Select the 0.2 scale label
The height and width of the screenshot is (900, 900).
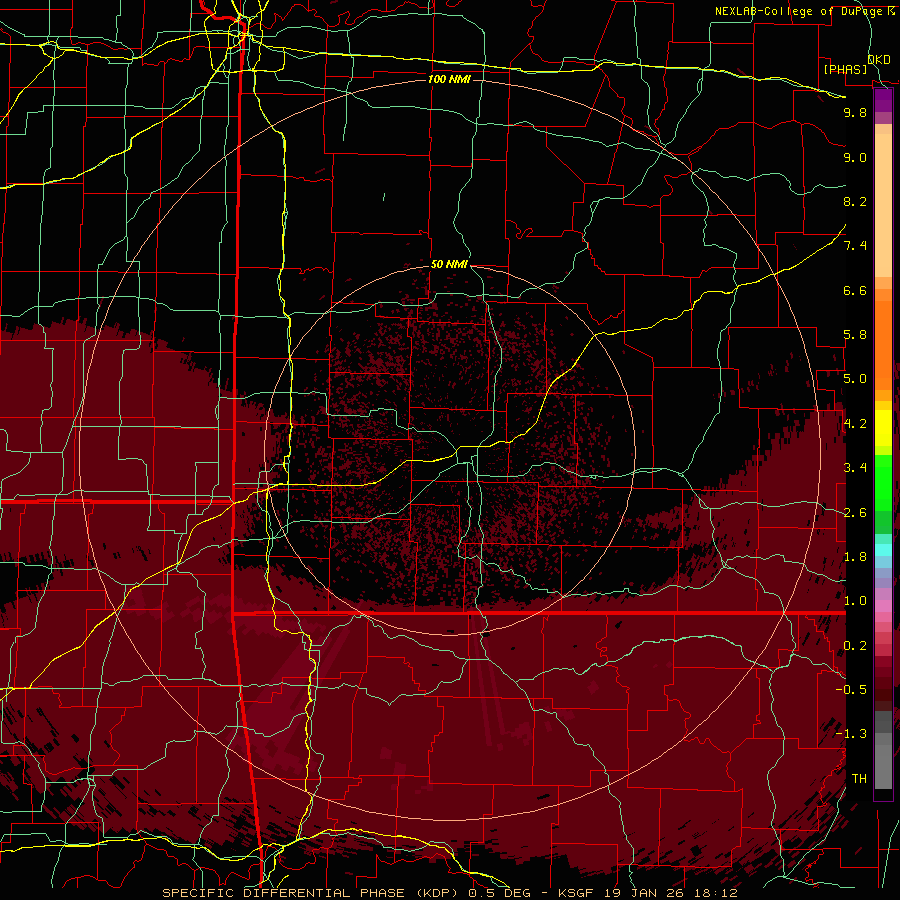pos(855,646)
